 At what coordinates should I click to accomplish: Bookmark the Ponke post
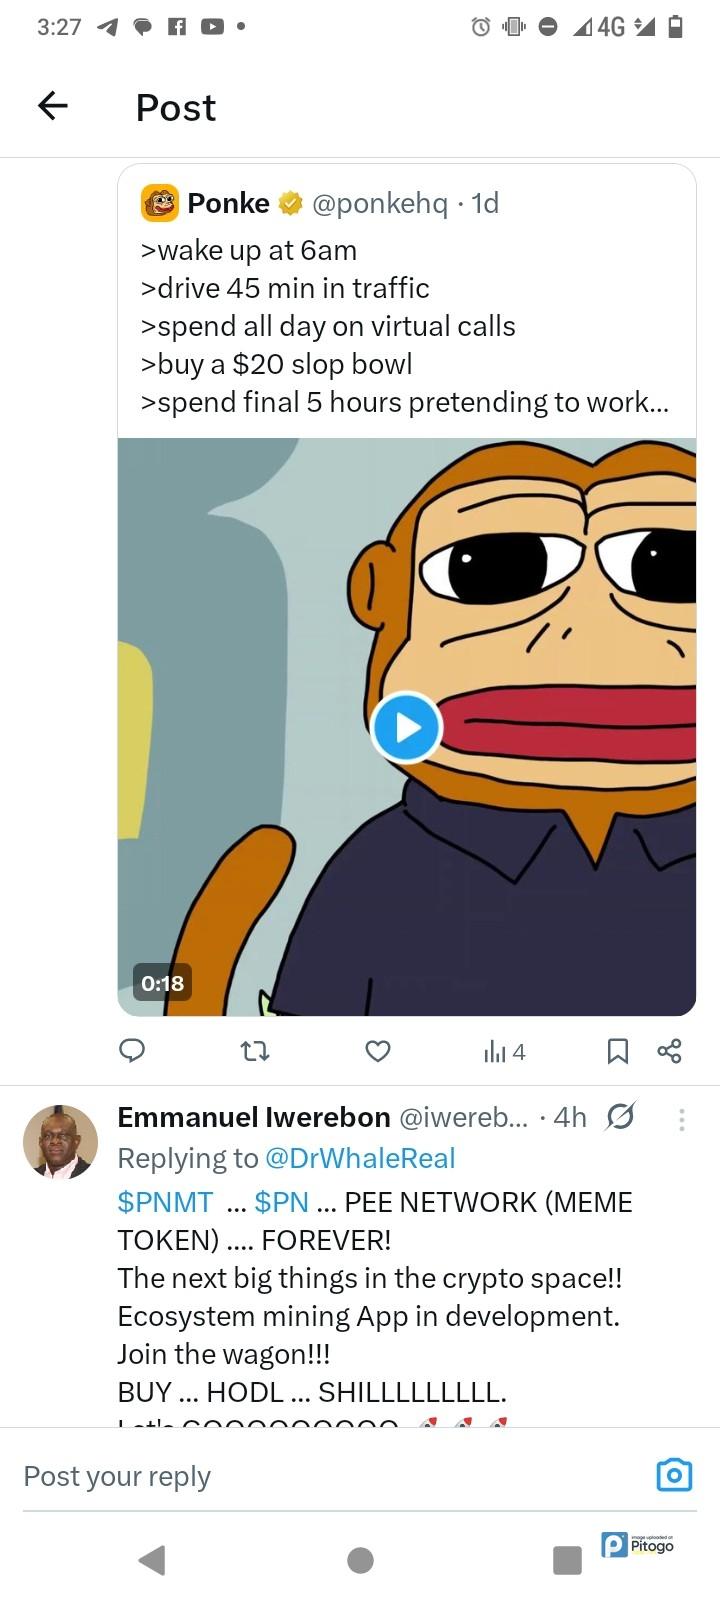[x=618, y=1051]
